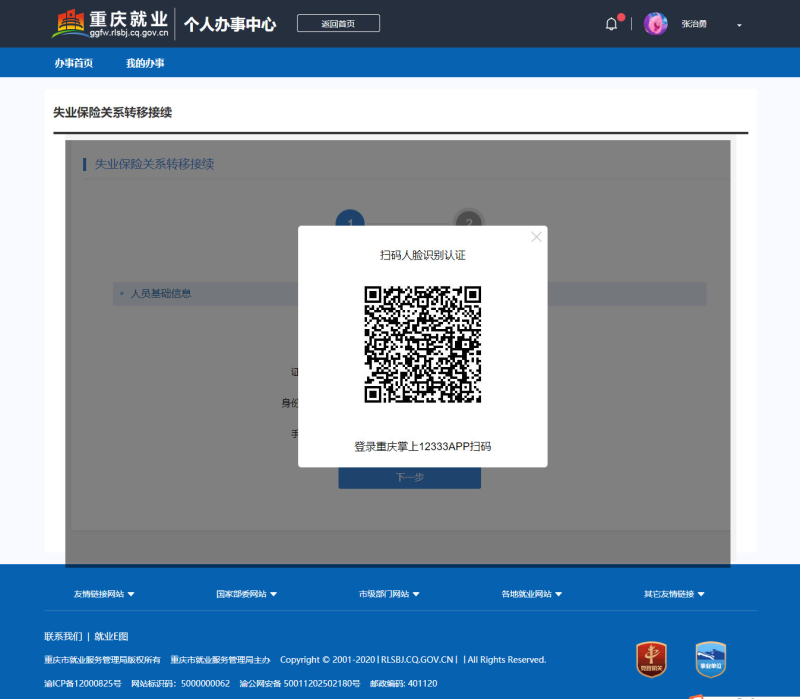The height and width of the screenshot is (699, 800).
Task: Click the 渝ICP备12000825号 link
Action: point(83,683)
